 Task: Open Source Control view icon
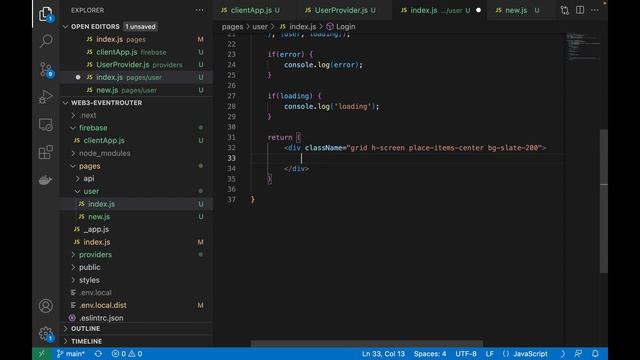pos(46,69)
